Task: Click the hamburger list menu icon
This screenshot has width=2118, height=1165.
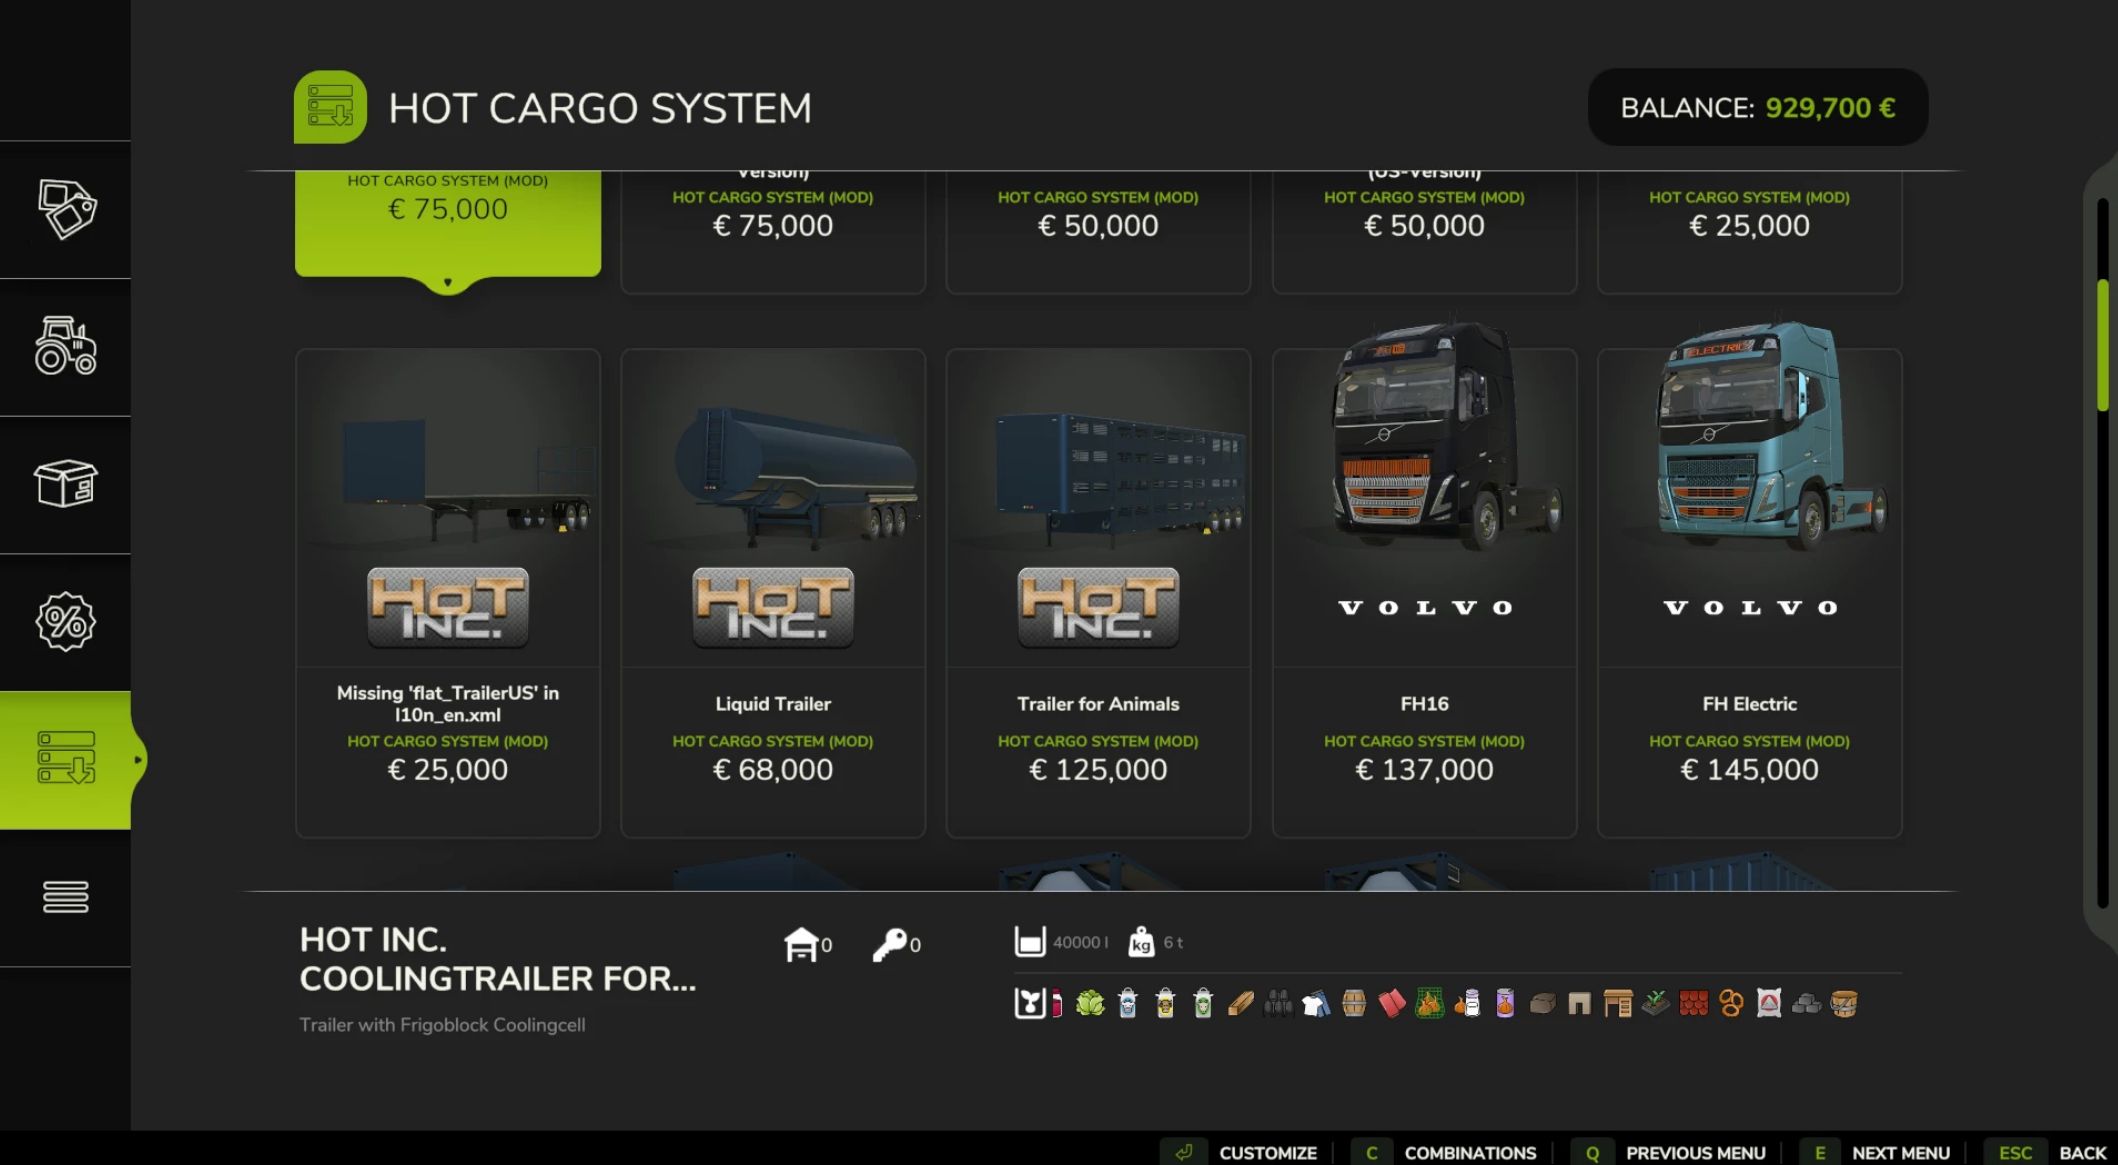Action: click(x=65, y=897)
